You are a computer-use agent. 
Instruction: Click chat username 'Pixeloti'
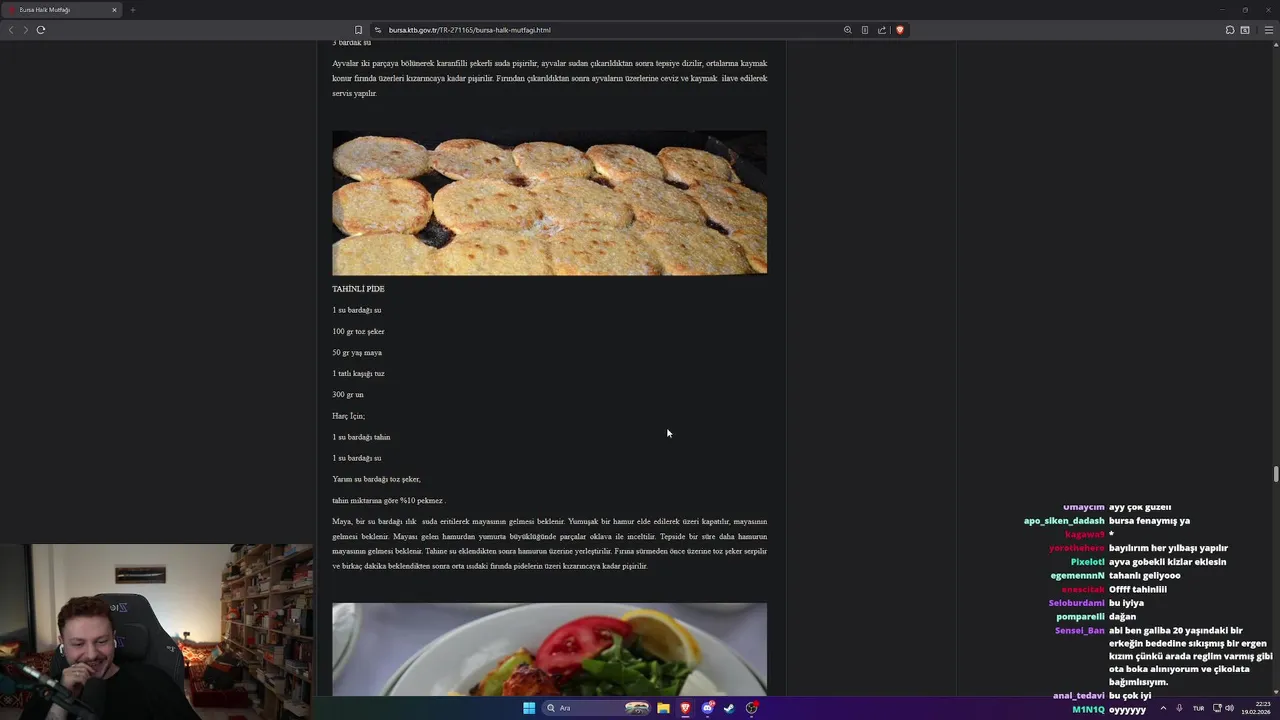pyautogui.click(x=1088, y=562)
